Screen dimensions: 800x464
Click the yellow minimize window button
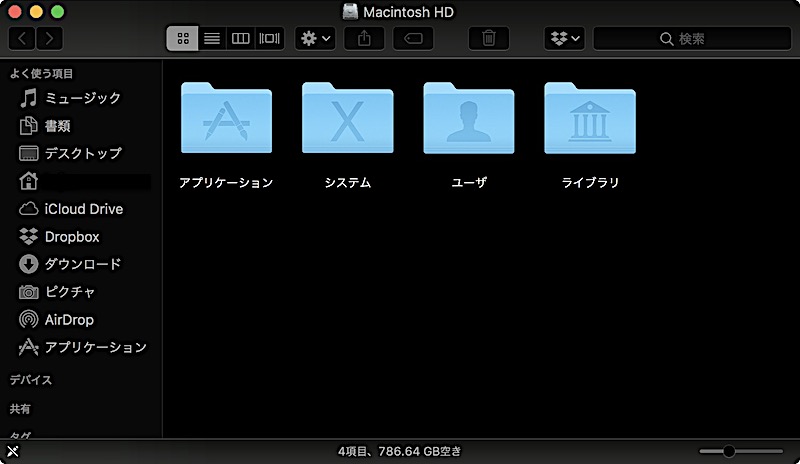pos(36,12)
